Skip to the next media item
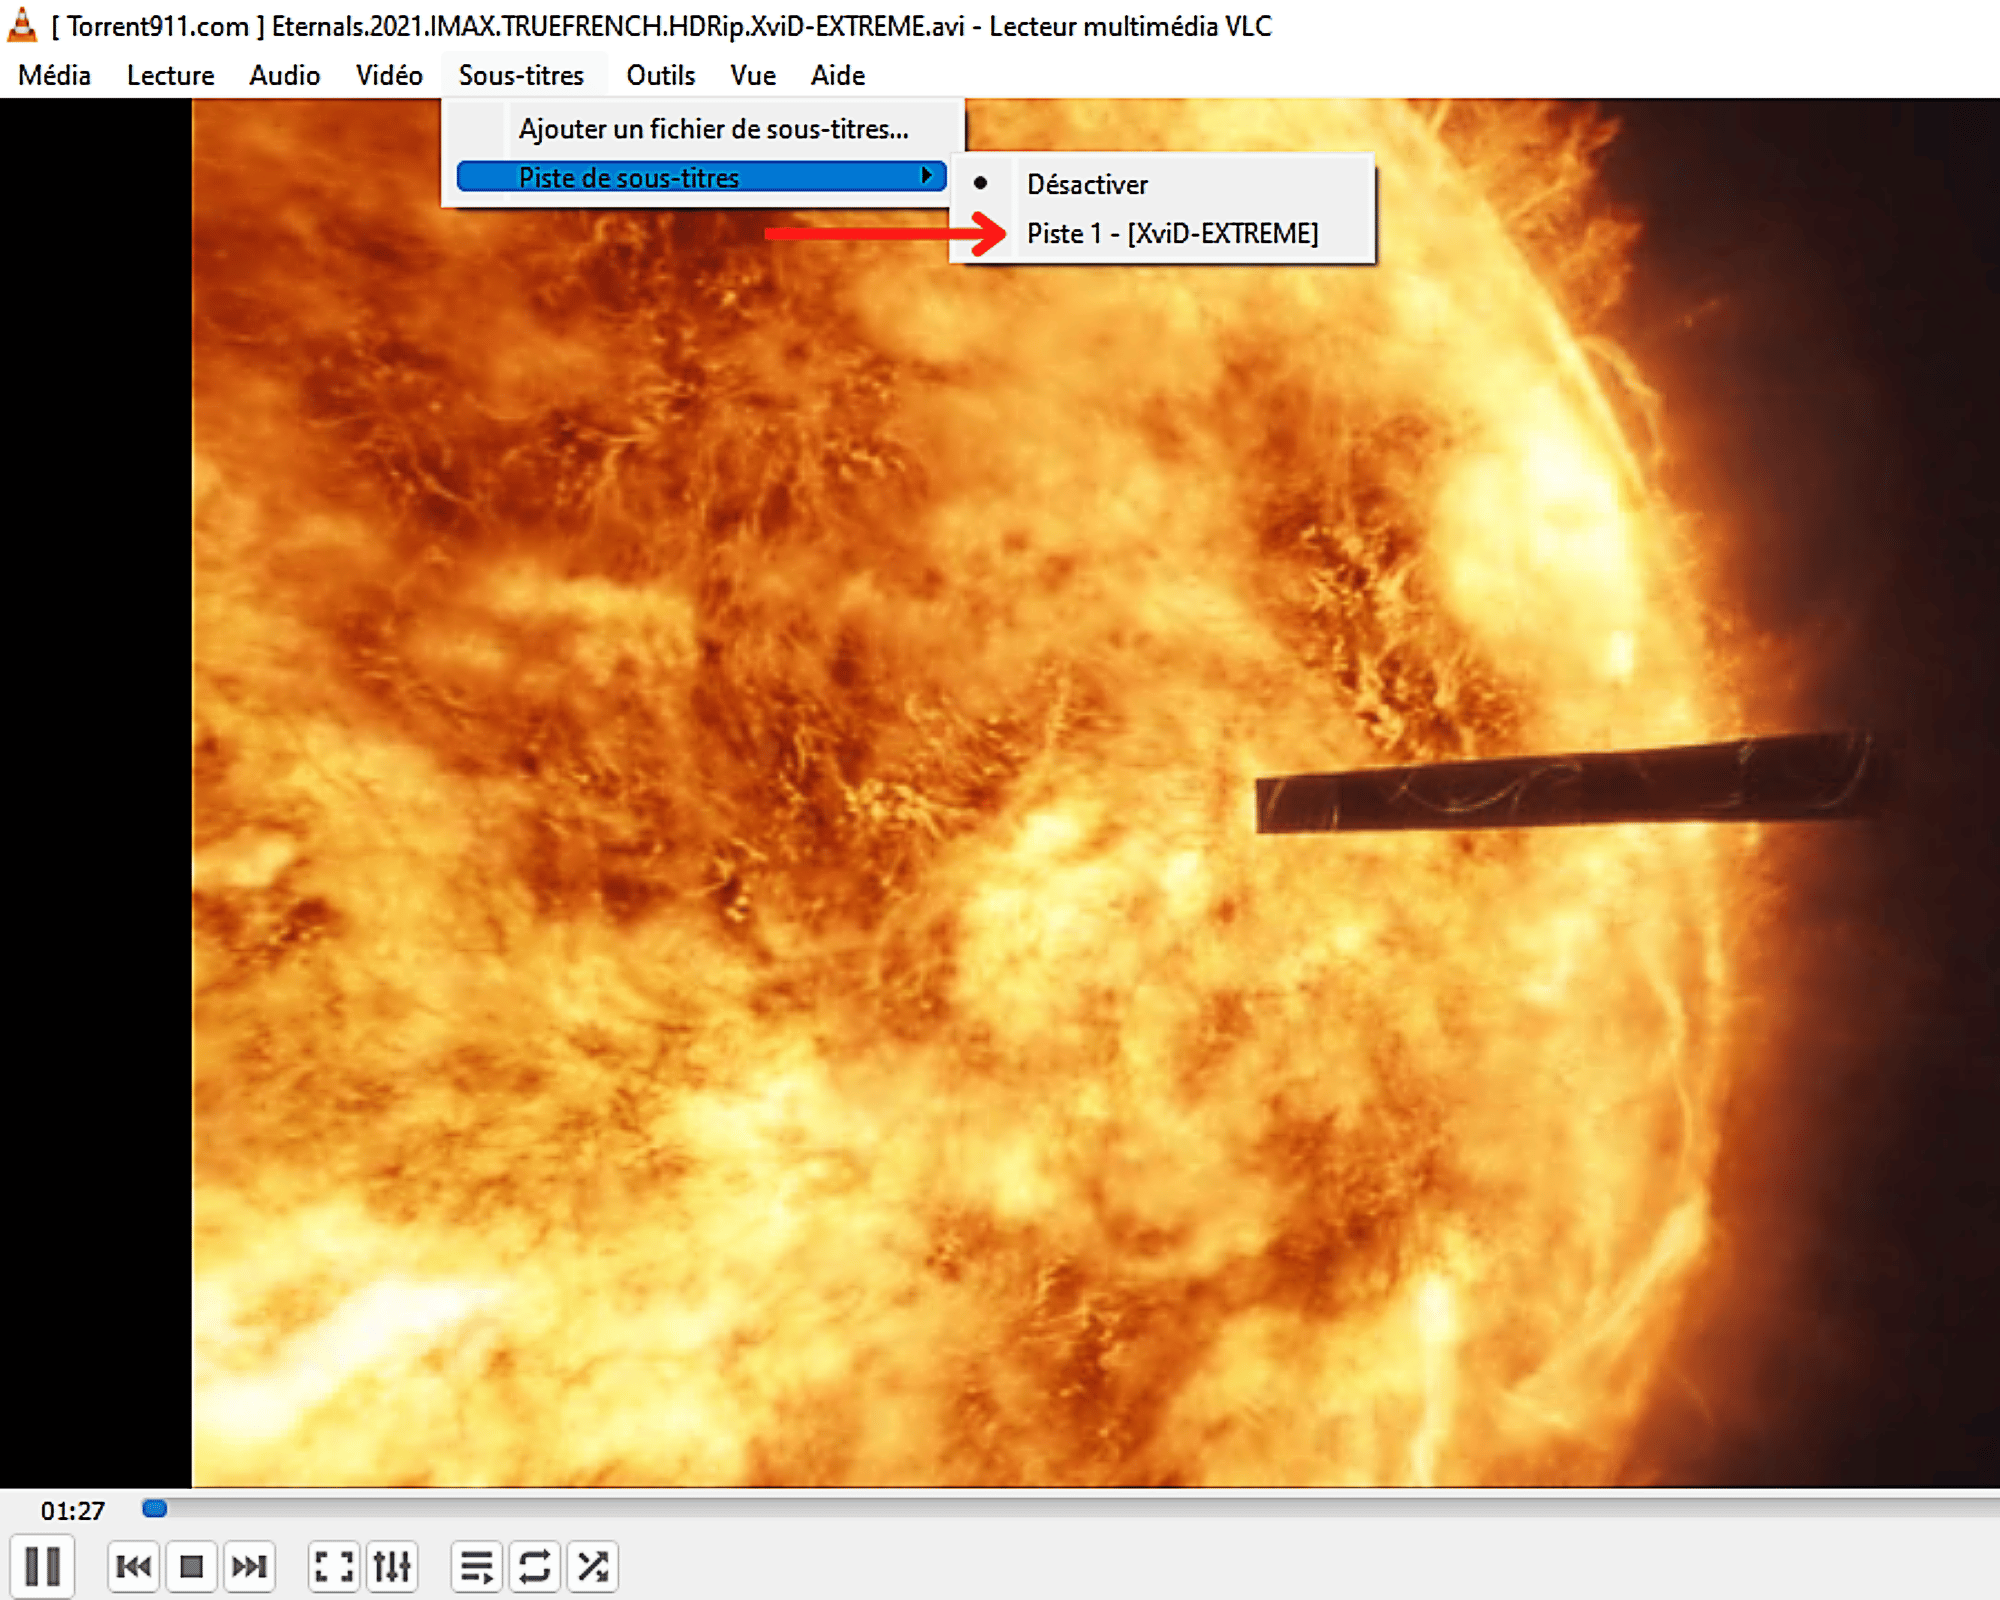 pos(249,1566)
